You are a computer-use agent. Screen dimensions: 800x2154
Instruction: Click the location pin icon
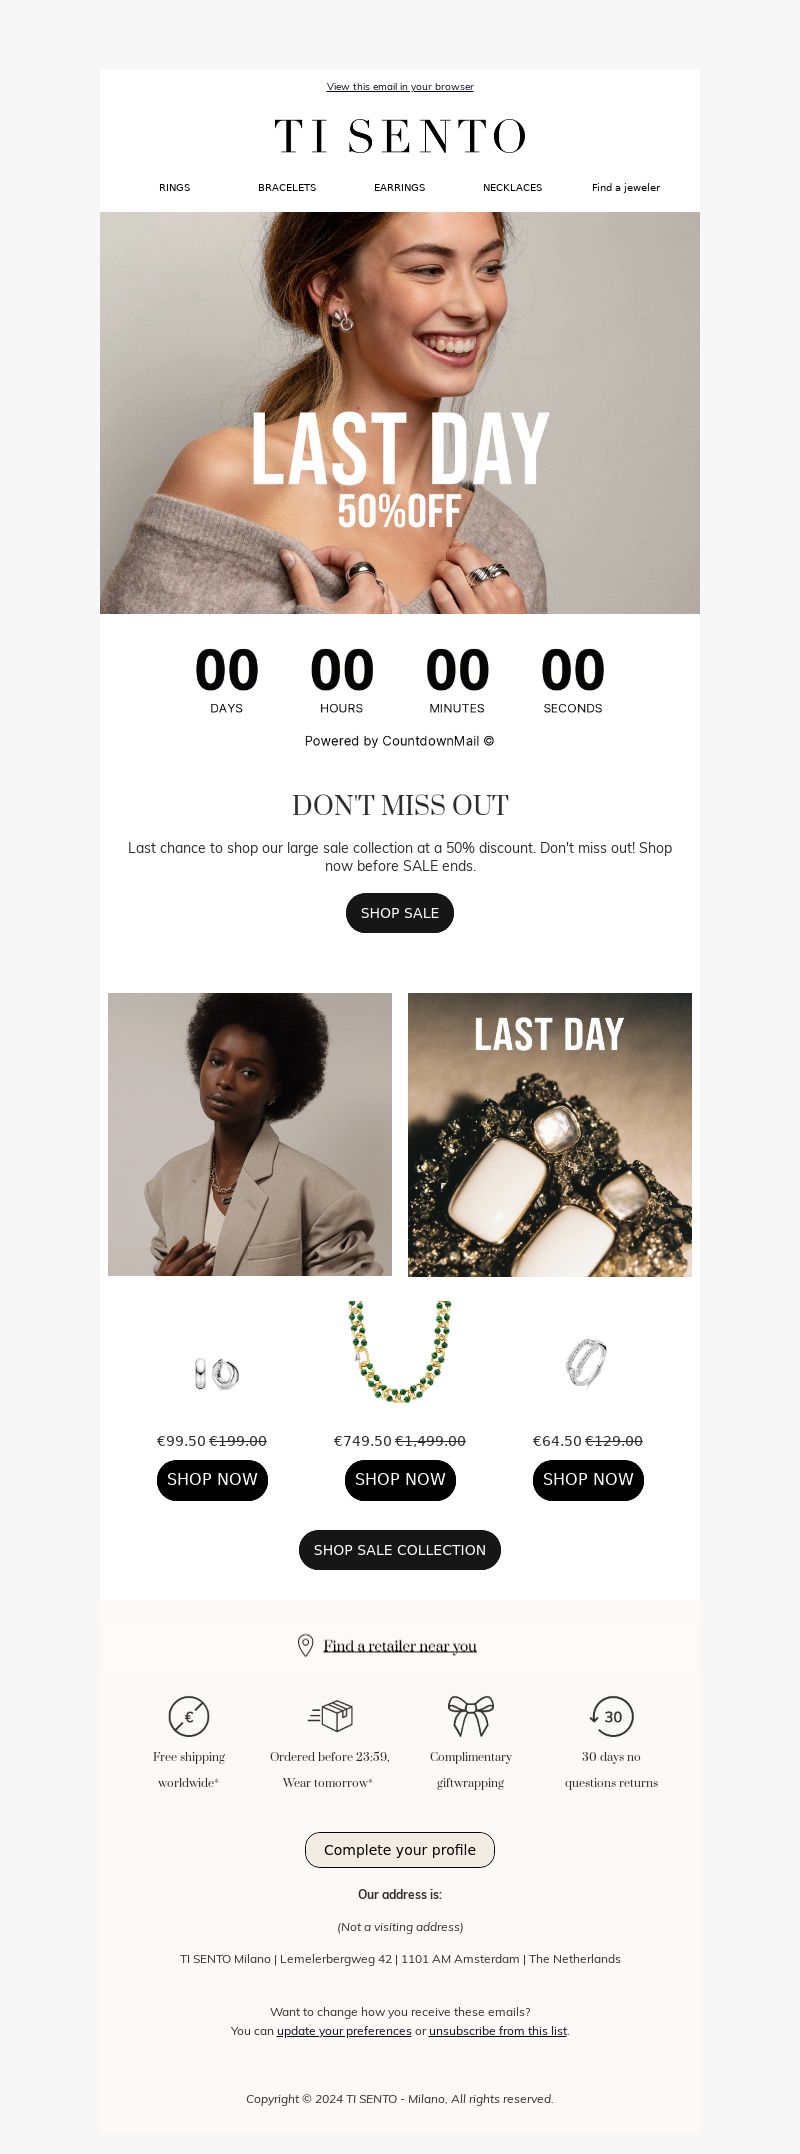pos(306,1645)
